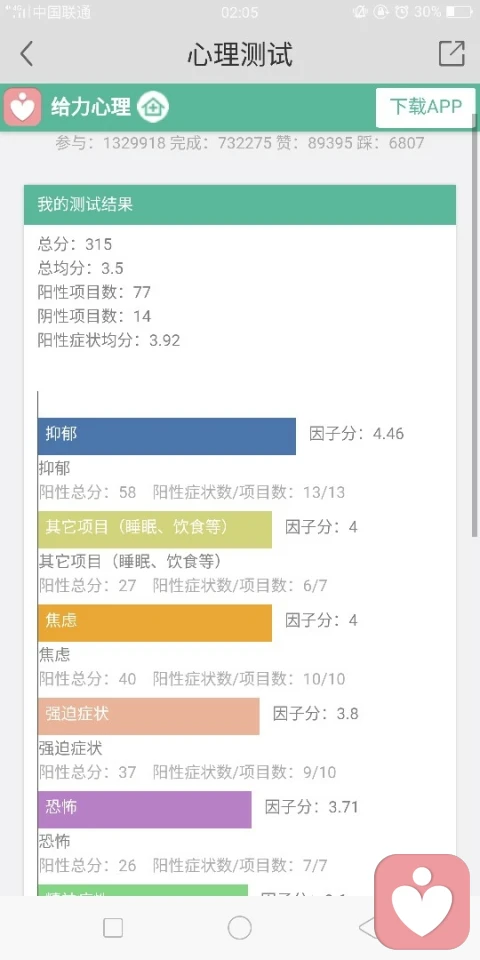This screenshot has height=960, width=480.
Task: Tap the back arrow in header
Action: tap(26, 54)
